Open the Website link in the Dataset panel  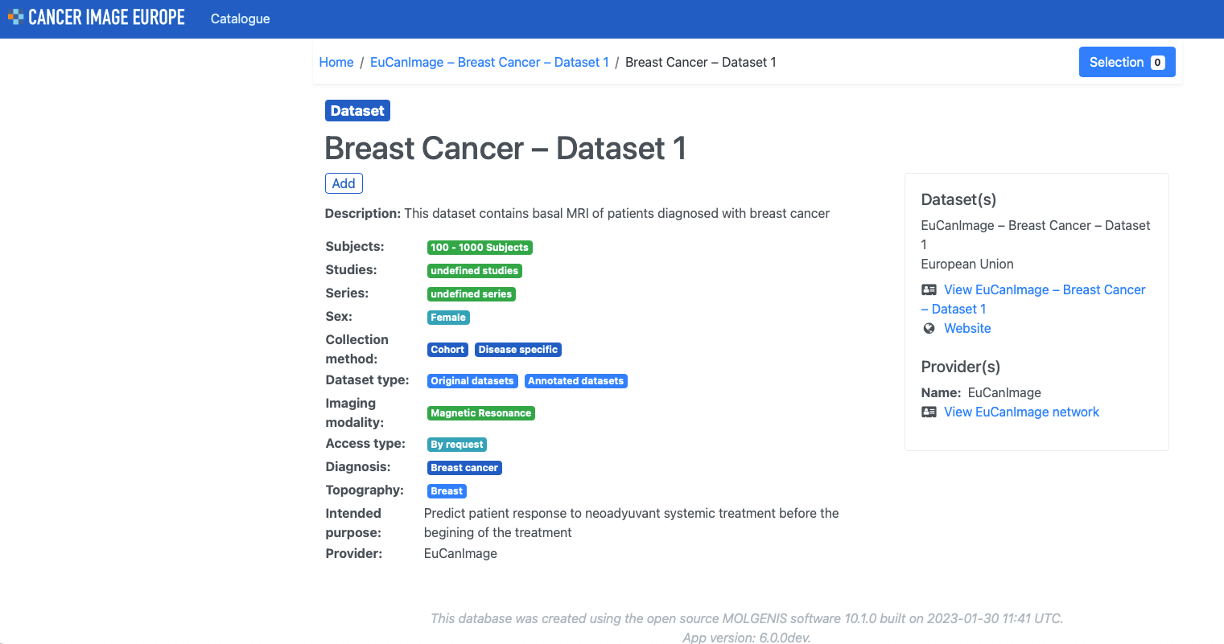coord(967,328)
